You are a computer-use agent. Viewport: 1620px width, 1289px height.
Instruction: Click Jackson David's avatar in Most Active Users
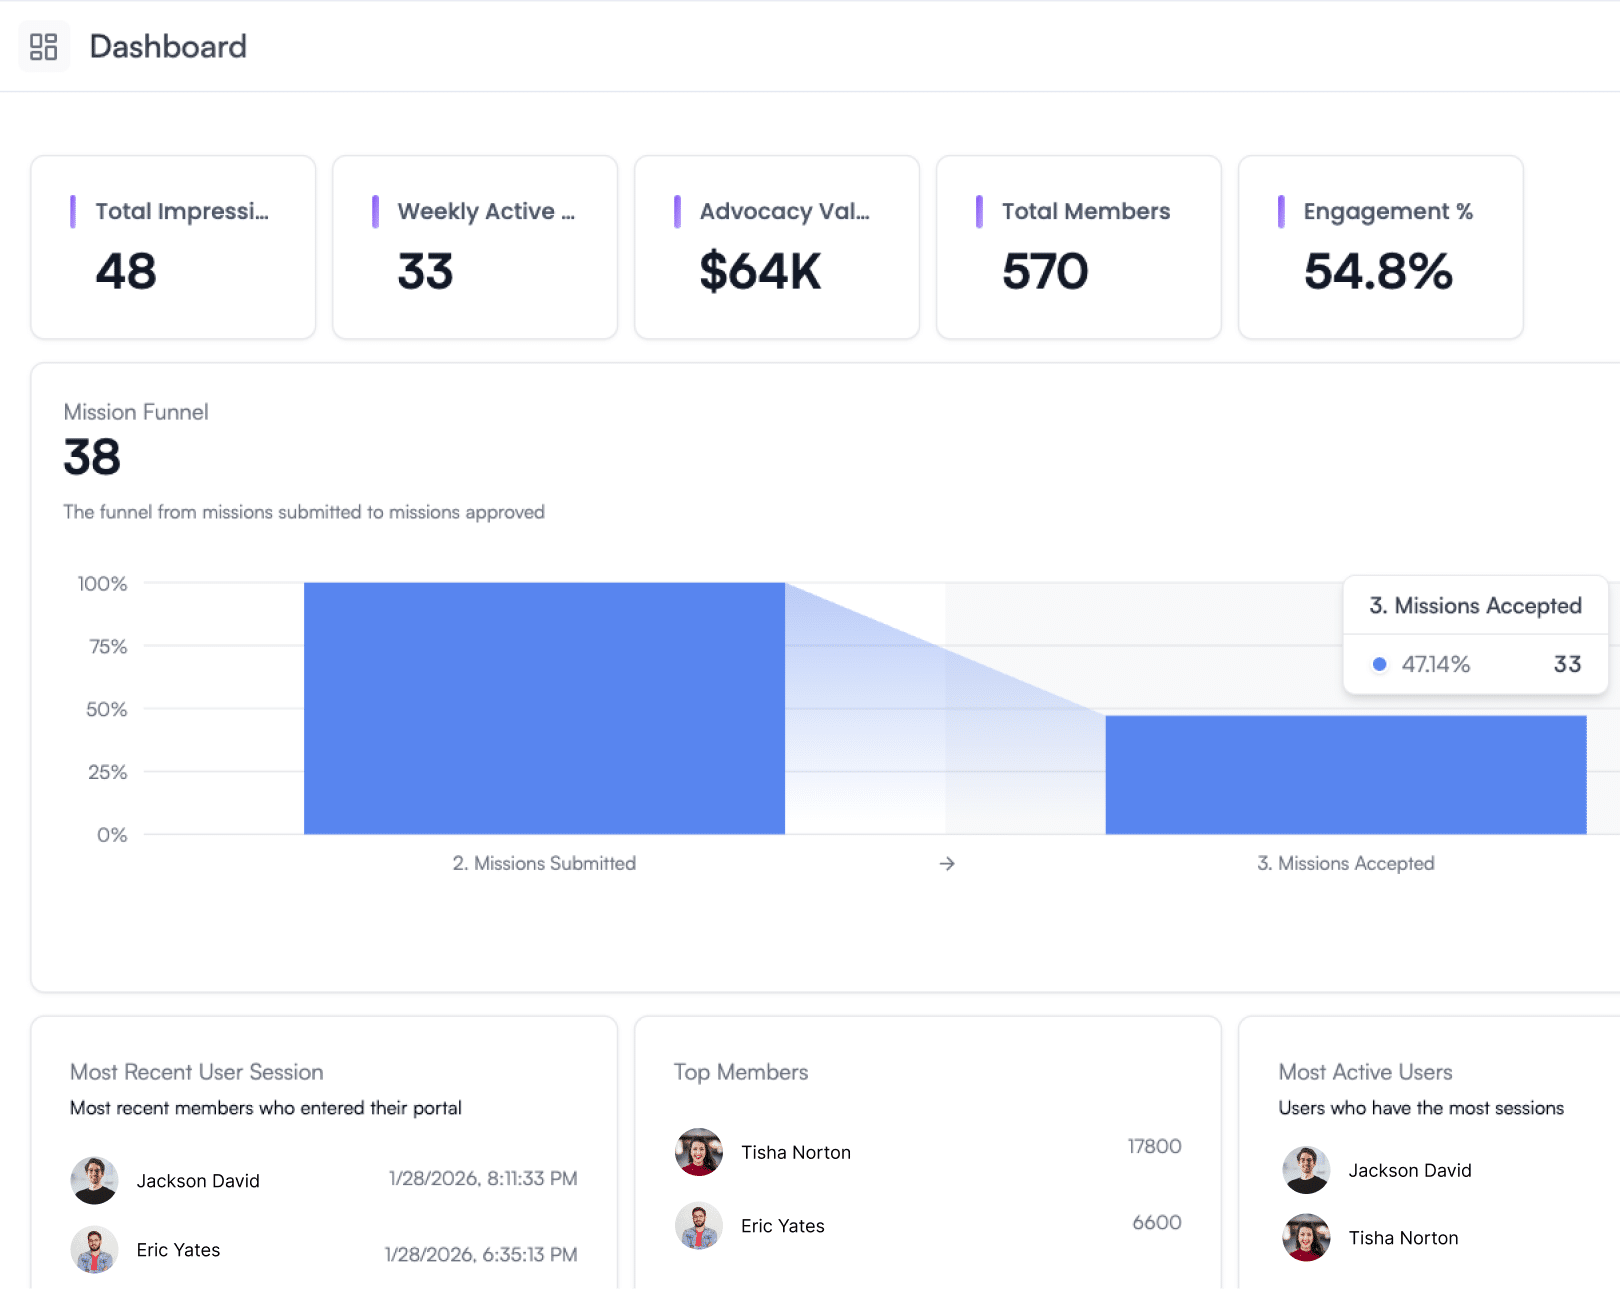(1306, 1170)
